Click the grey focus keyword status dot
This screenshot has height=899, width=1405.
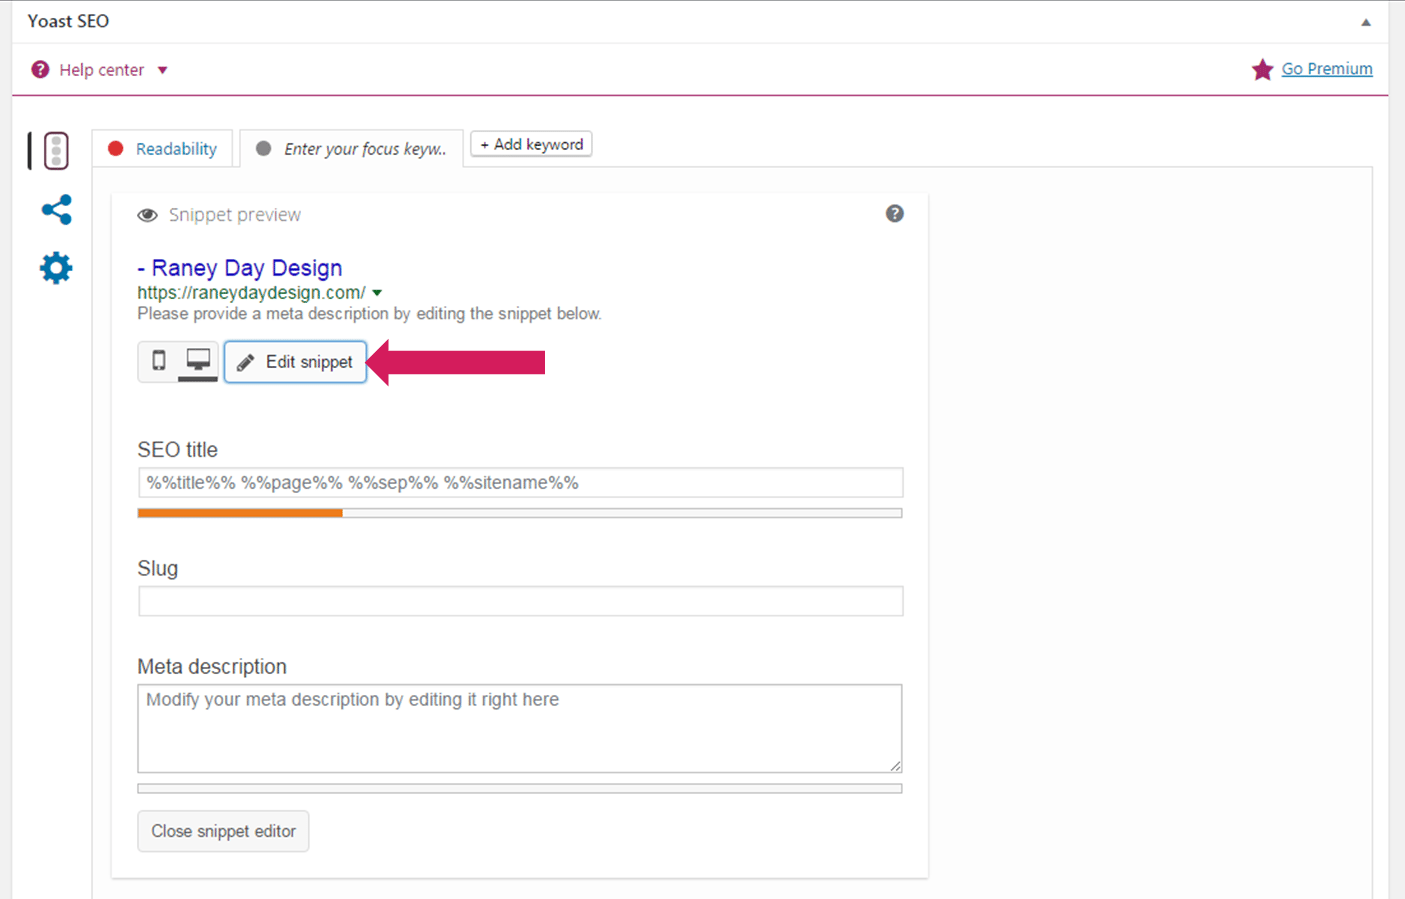click(x=263, y=149)
